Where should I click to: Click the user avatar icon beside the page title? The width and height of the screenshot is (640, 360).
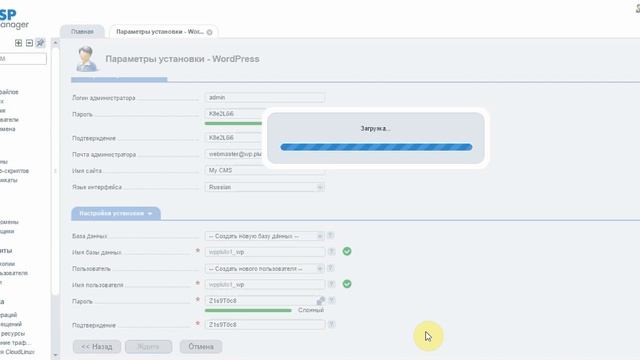[86, 59]
